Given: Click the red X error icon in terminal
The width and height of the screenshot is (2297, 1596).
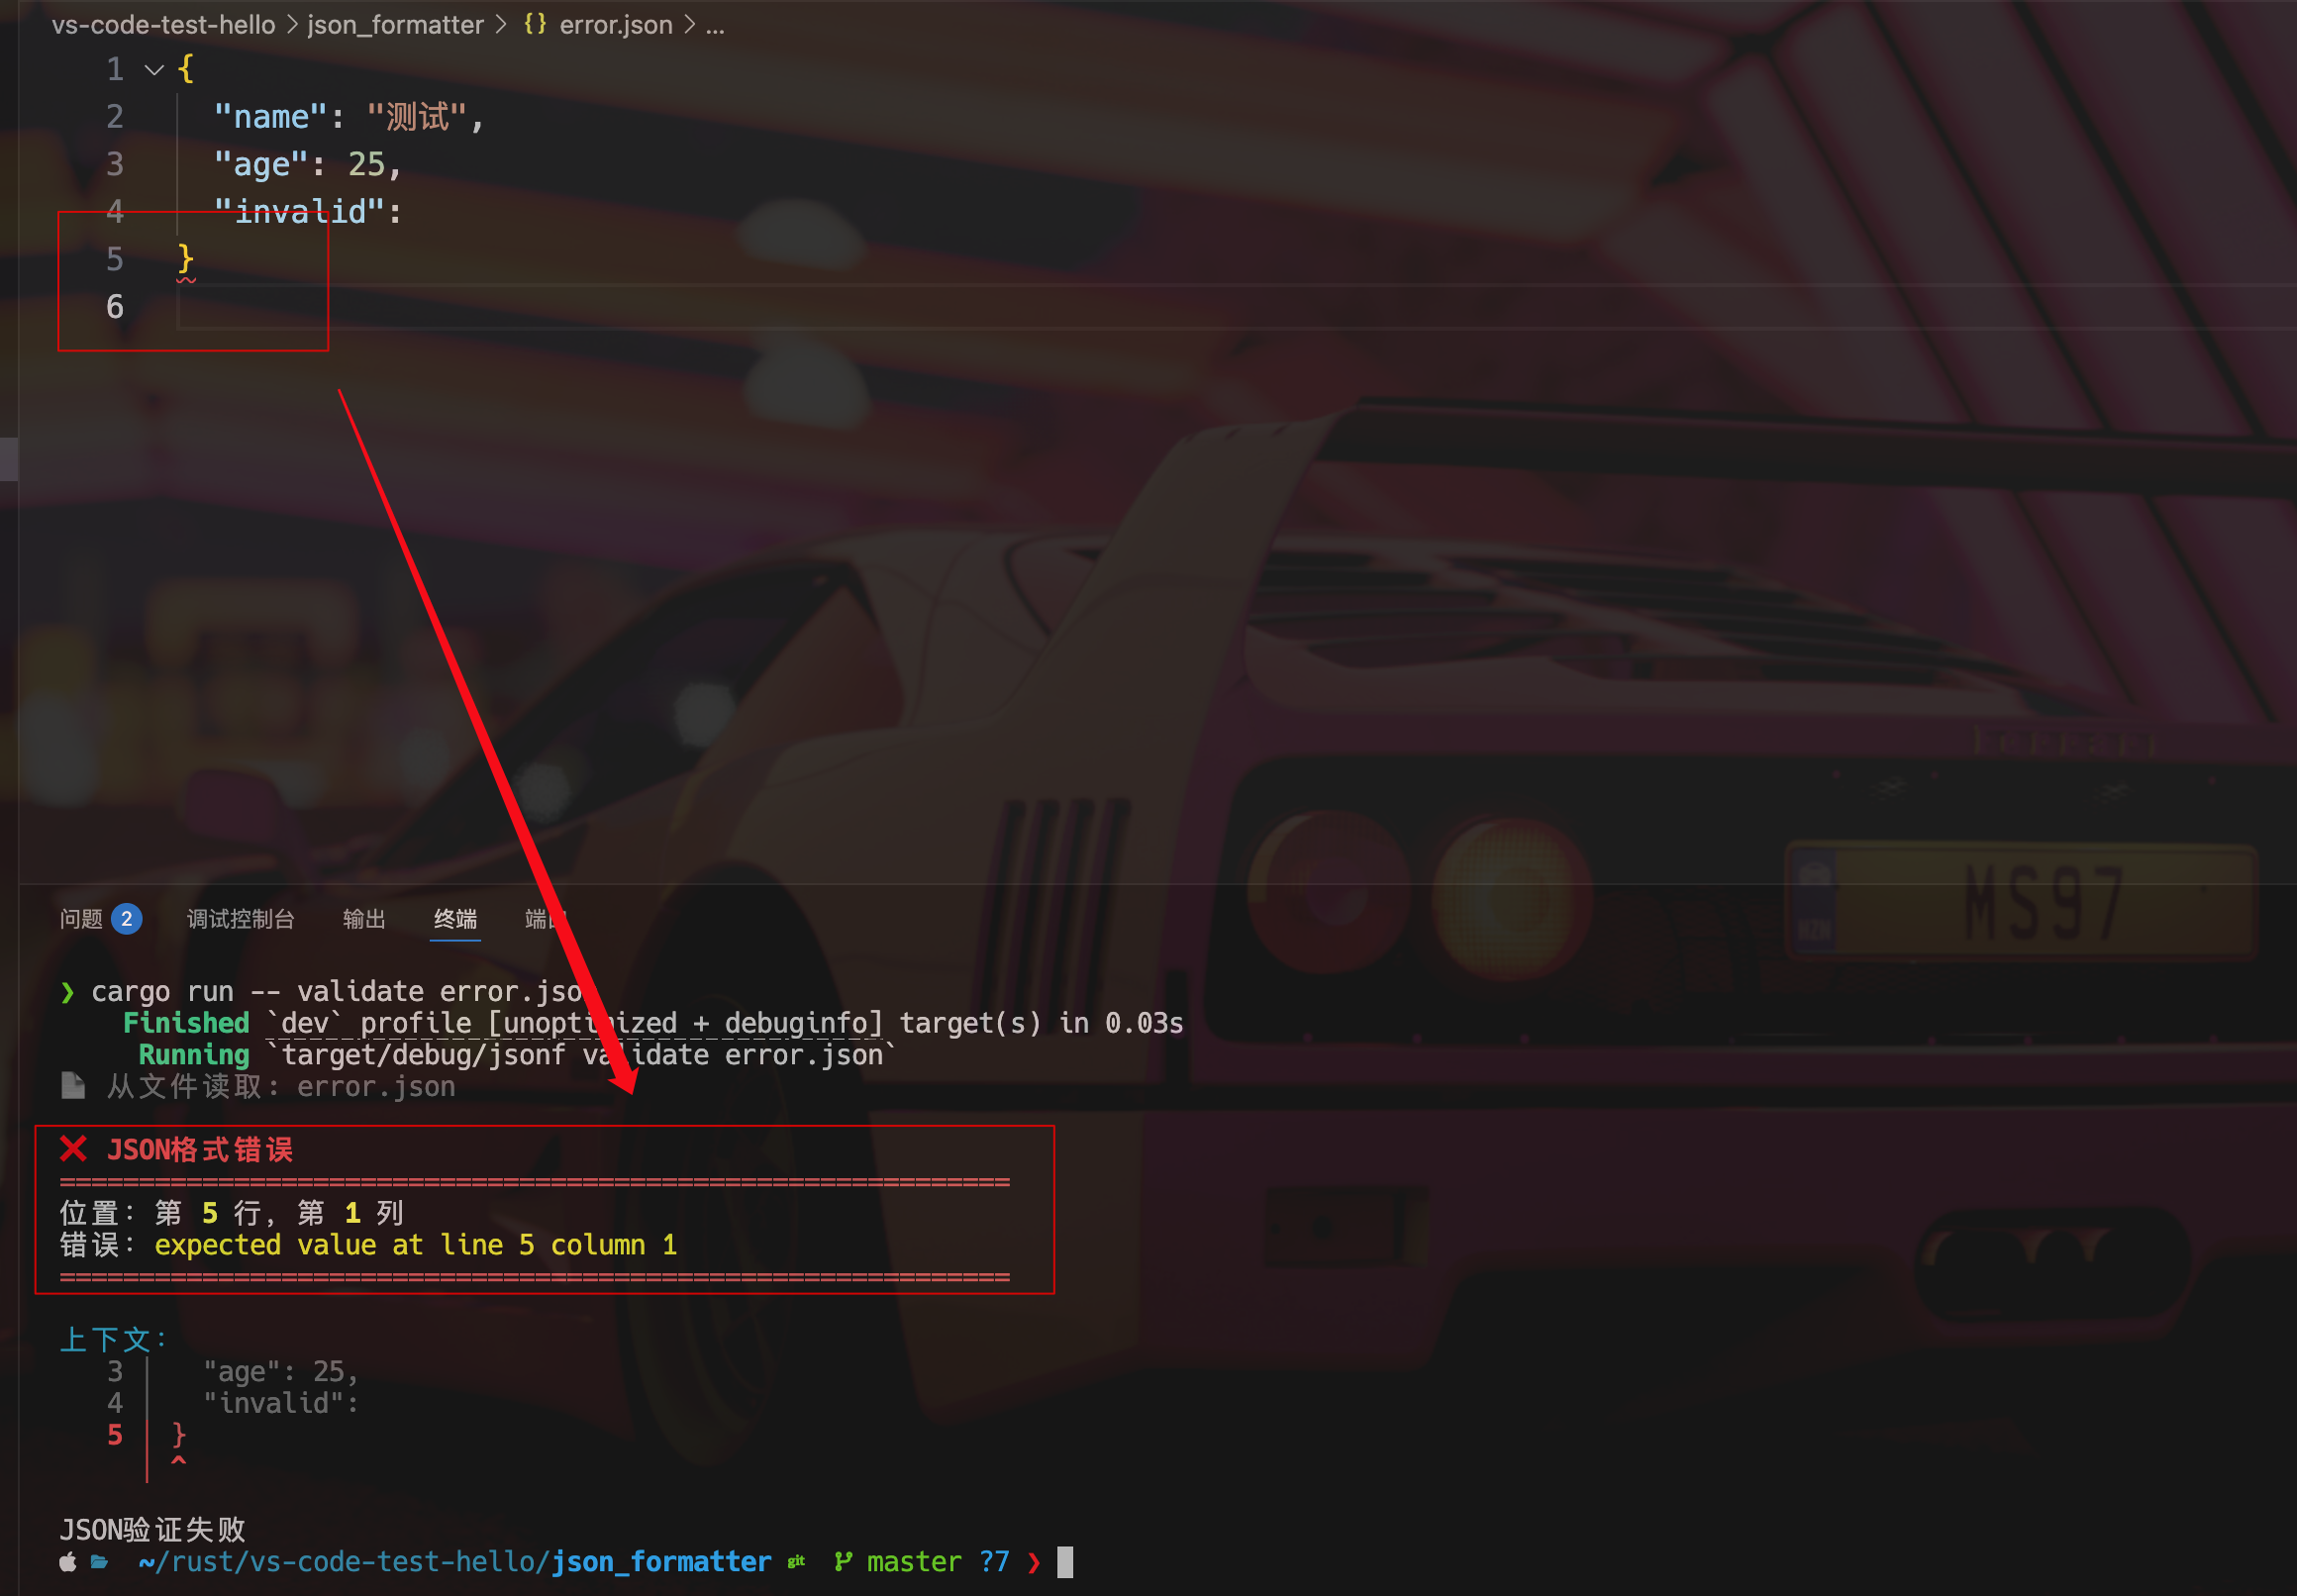Looking at the screenshot, I should [73, 1149].
